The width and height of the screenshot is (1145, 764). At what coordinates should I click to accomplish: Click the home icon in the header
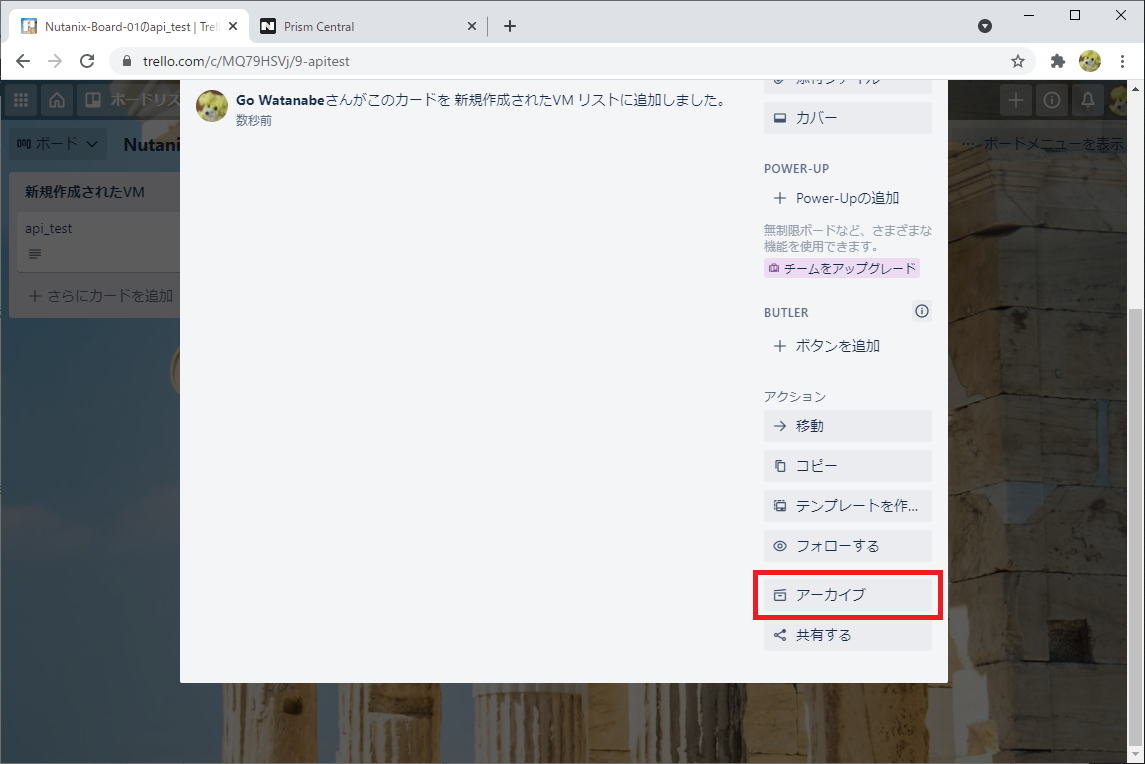pyautogui.click(x=57, y=99)
